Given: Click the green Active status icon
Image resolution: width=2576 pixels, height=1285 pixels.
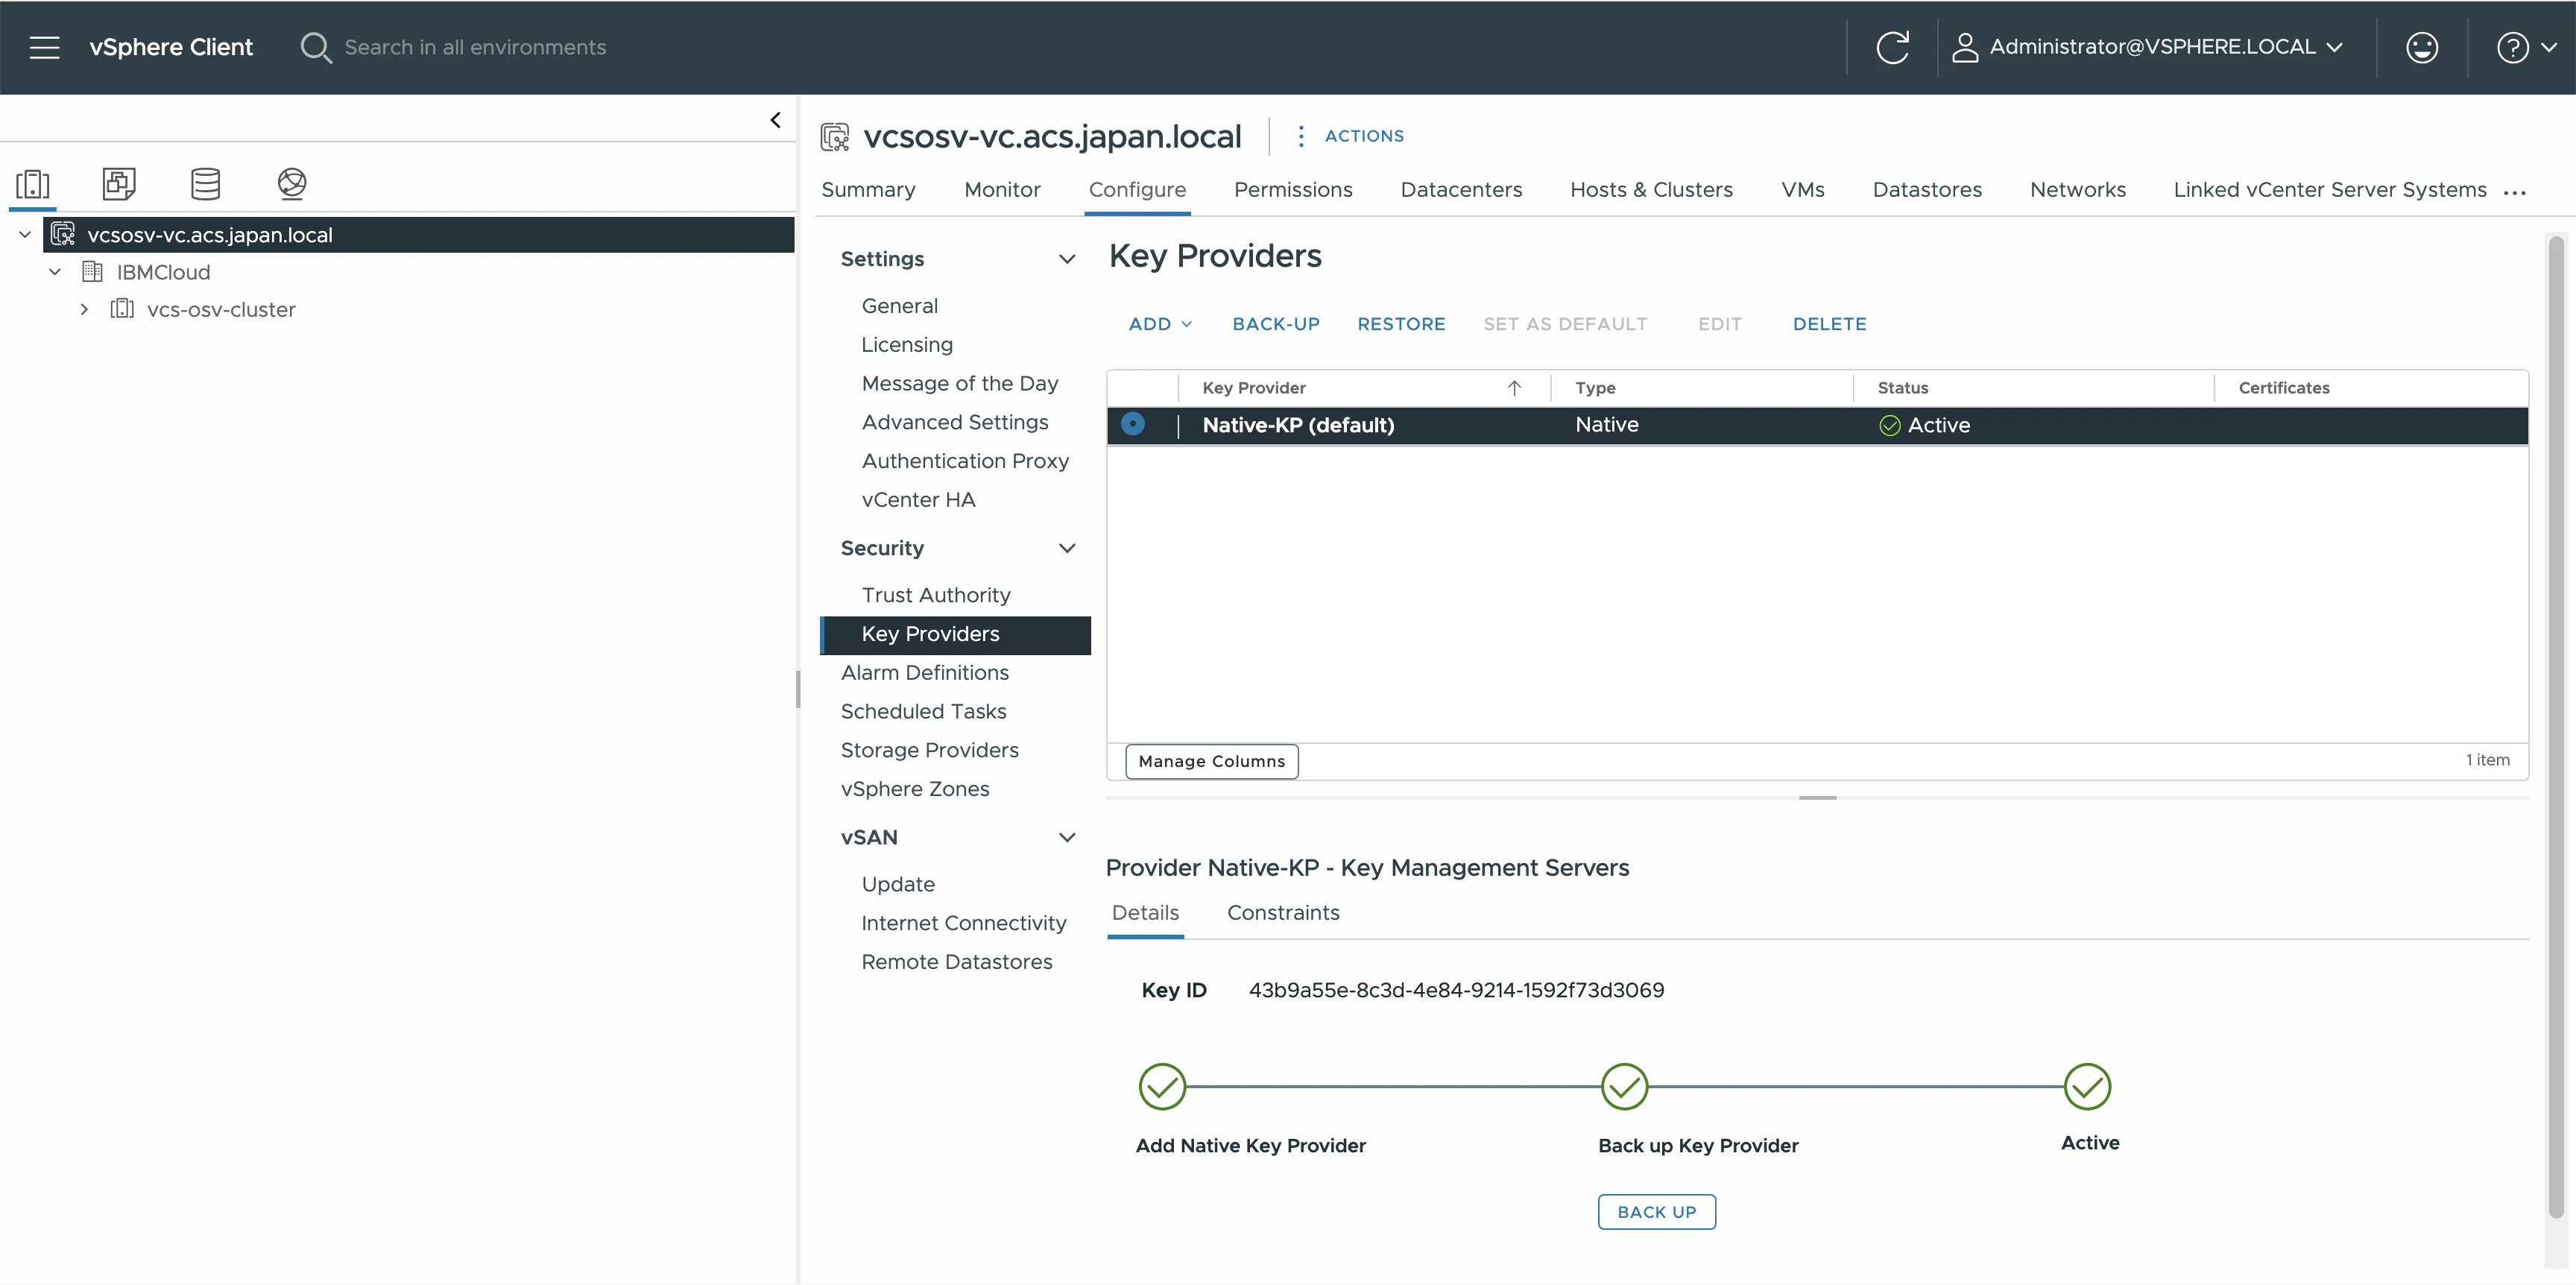Looking at the screenshot, I should pyautogui.click(x=1889, y=425).
